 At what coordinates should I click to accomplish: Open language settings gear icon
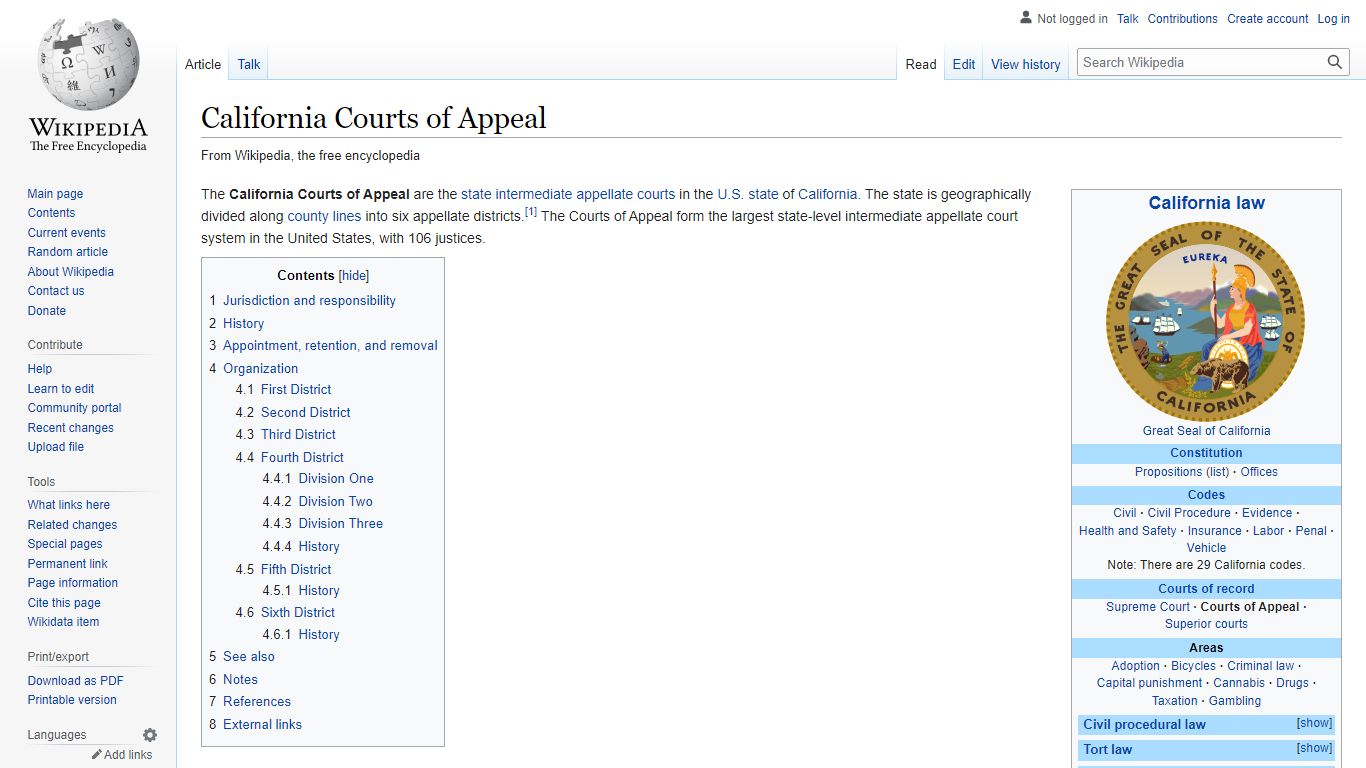[150, 735]
